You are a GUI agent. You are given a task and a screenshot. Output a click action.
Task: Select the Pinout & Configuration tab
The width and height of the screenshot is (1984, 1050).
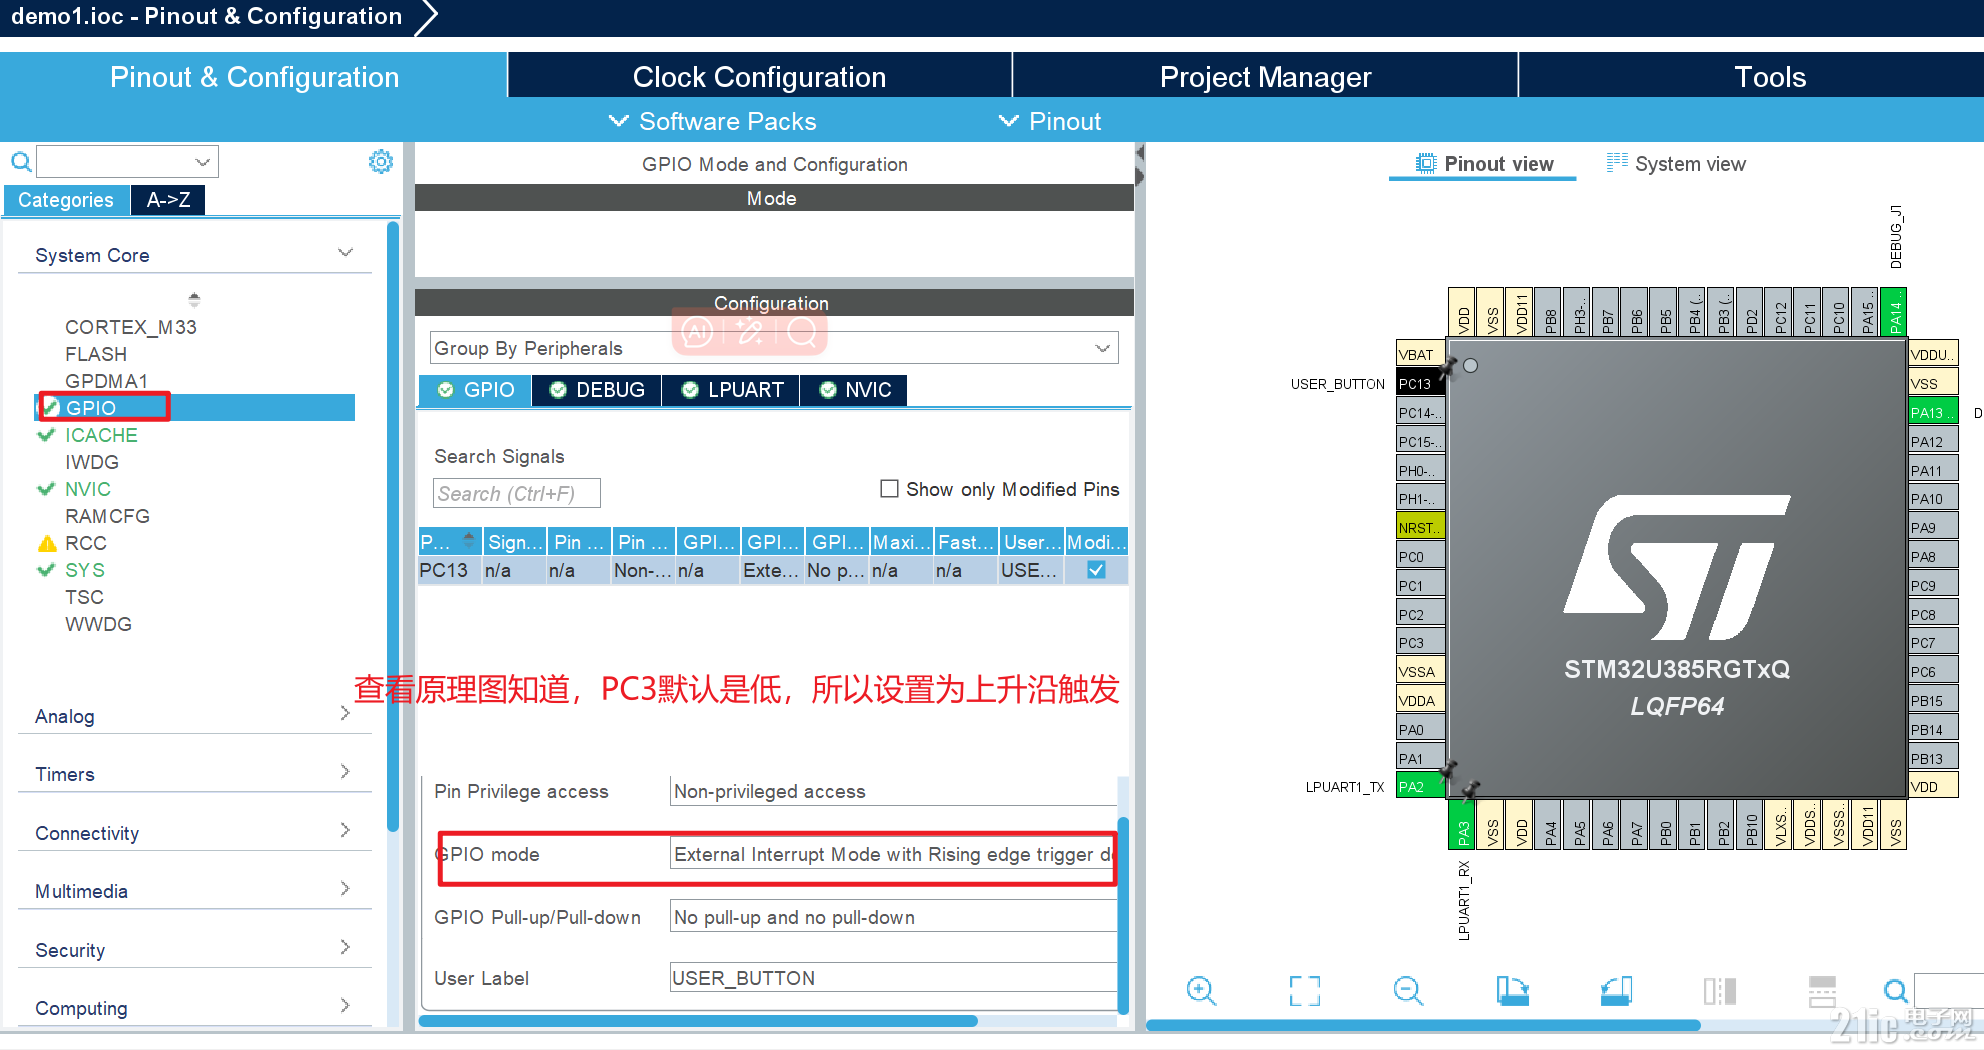[x=254, y=77]
